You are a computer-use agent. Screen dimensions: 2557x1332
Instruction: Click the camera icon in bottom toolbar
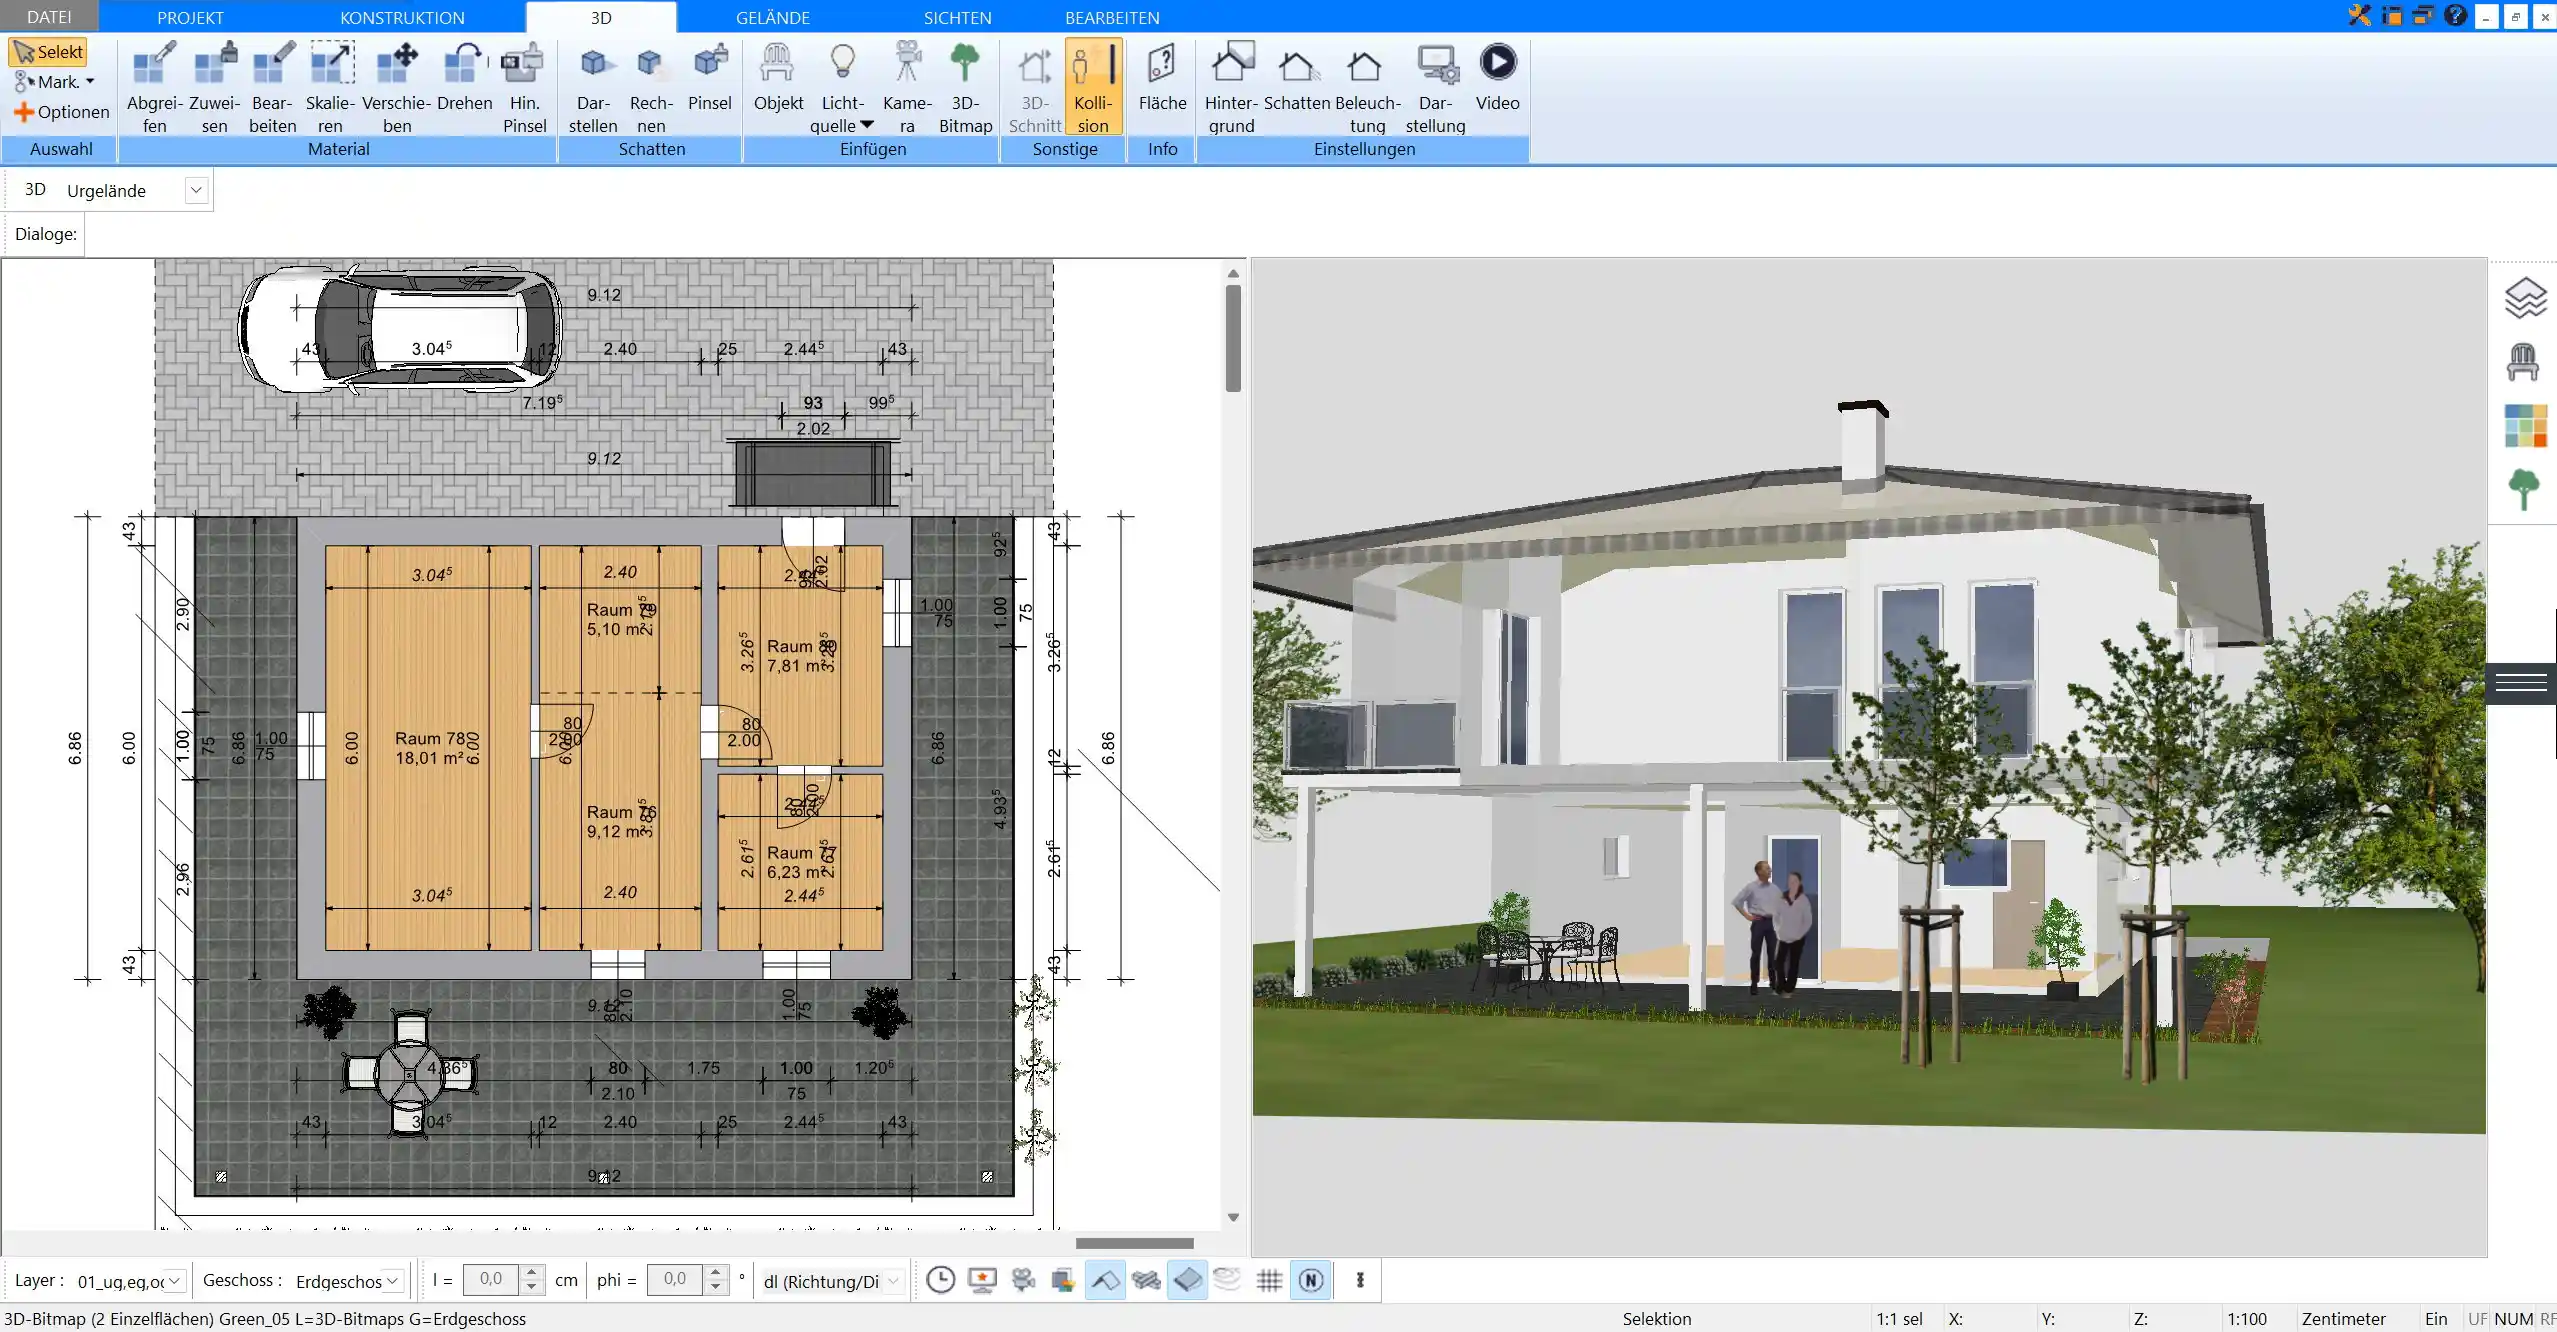click(x=1023, y=1280)
